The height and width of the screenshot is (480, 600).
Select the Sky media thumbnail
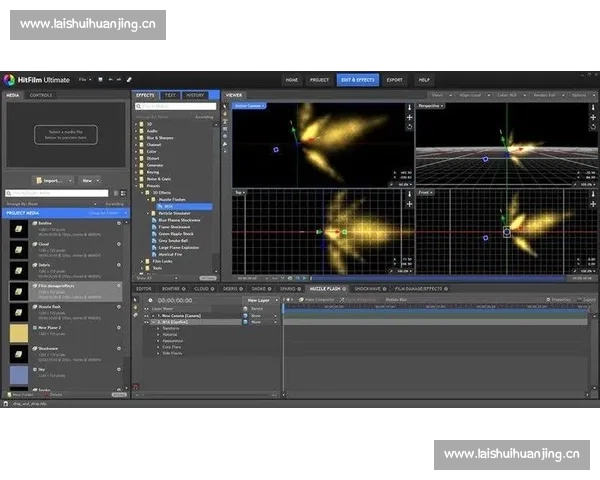pyautogui.click(x=19, y=375)
